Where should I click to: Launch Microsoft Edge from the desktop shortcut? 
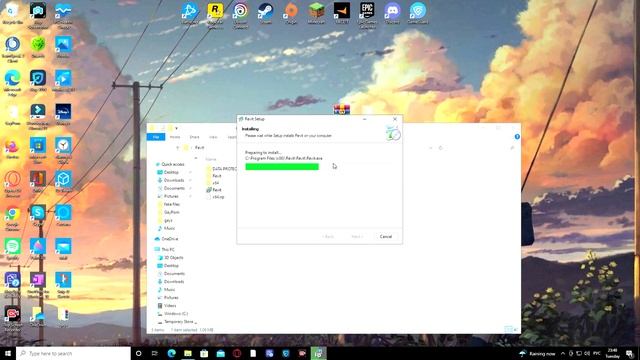point(12,82)
